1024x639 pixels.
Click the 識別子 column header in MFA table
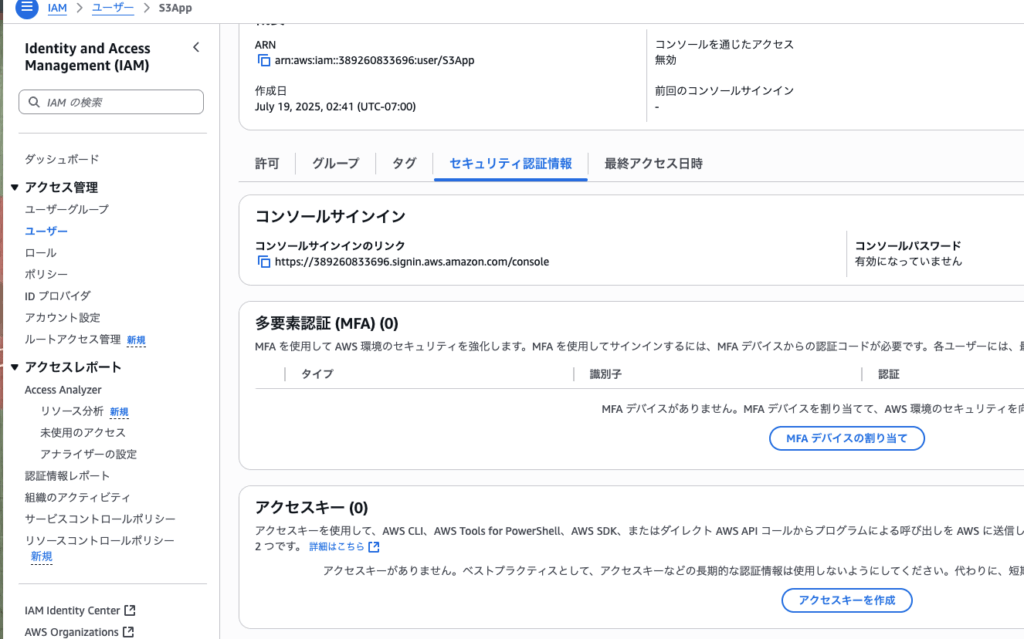[605, 374]
